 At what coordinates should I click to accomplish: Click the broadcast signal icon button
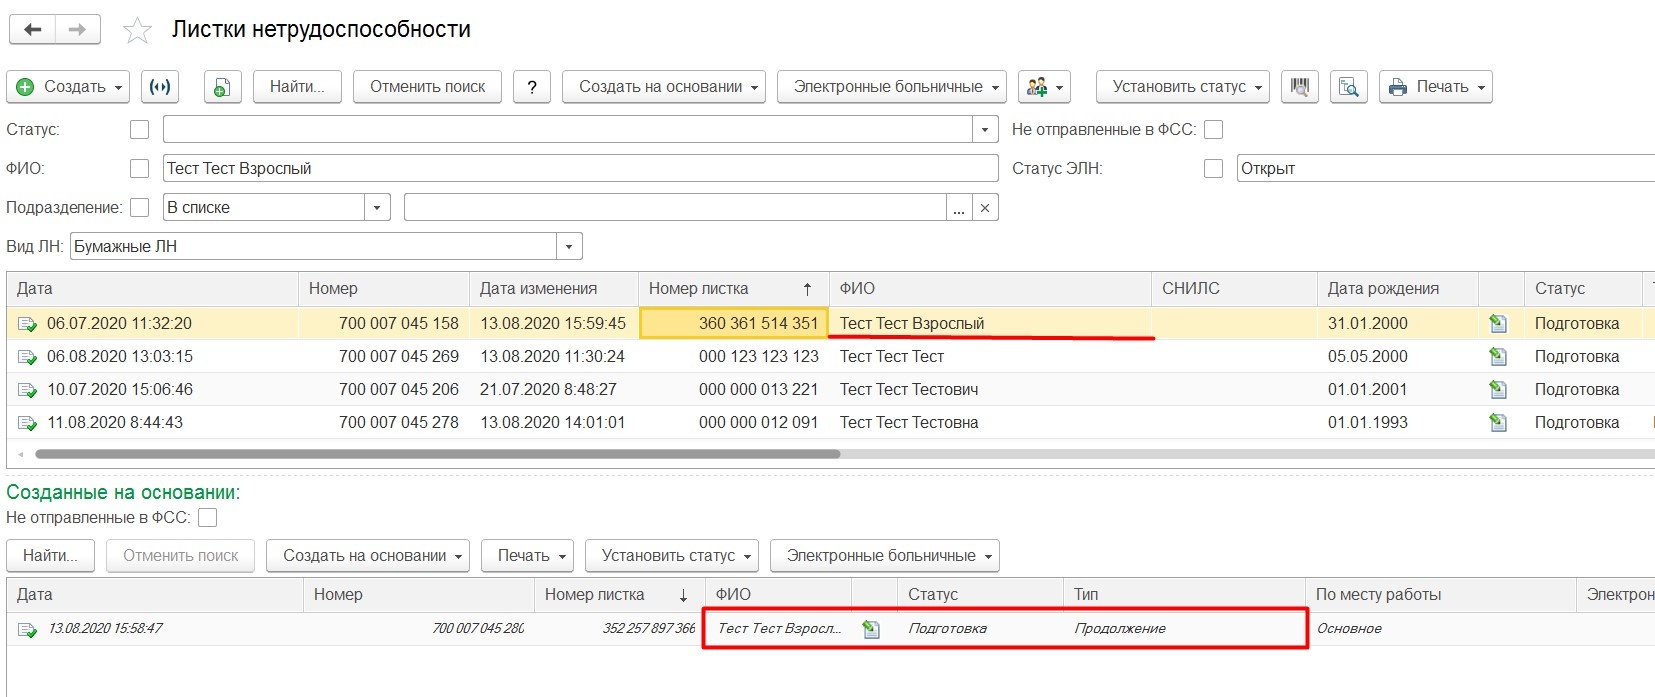pos(160,87)
